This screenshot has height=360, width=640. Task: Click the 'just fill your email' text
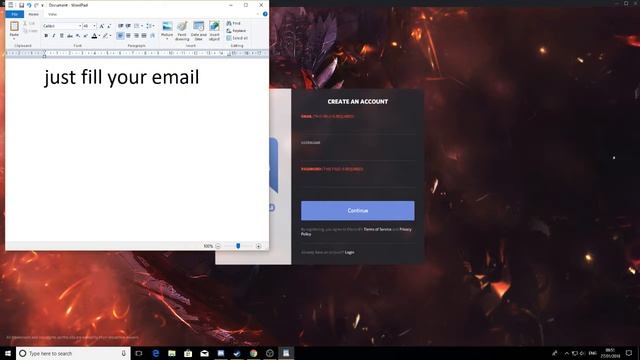(122, 77)
